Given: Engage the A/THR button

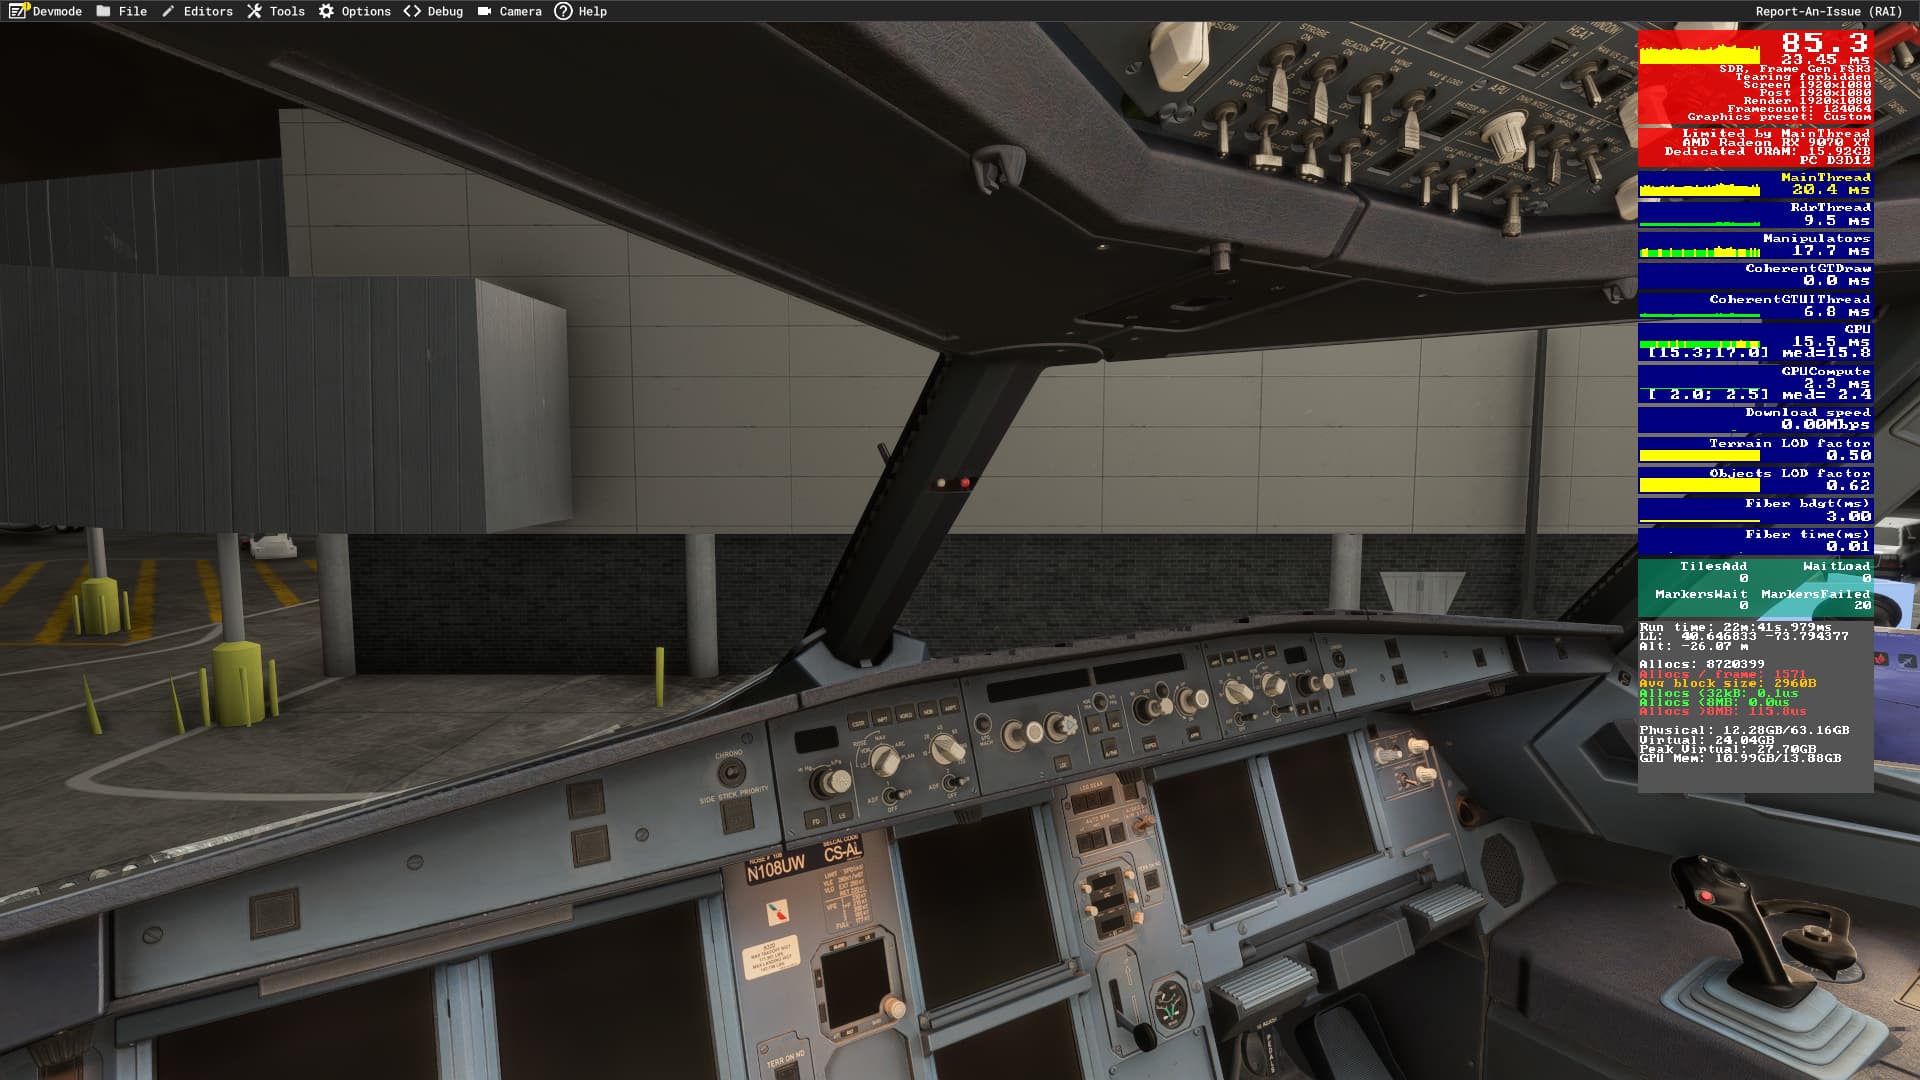Looking at the screenshot, I should (1109, 749).
